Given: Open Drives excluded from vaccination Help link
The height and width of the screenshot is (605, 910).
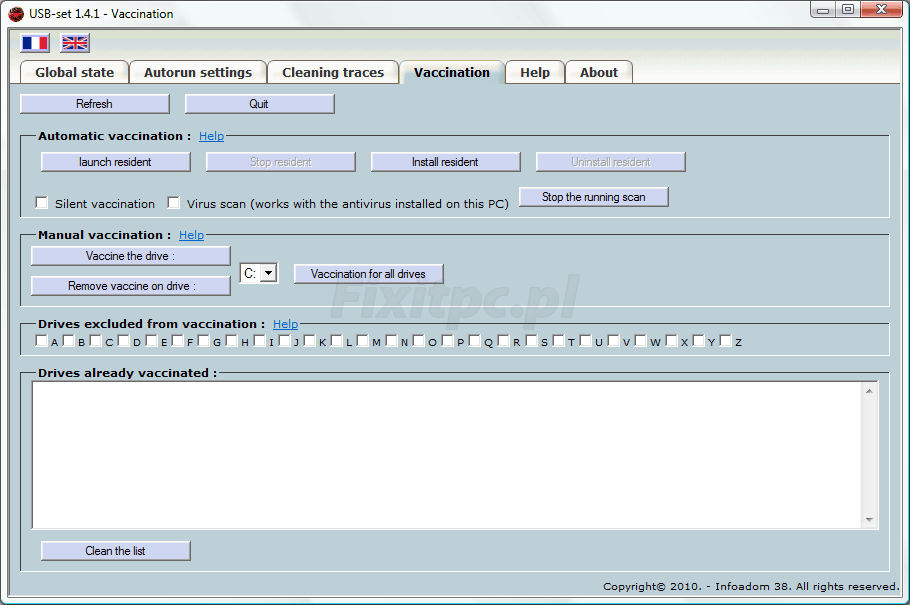Looking at the screenshot, I should (286, 324).
